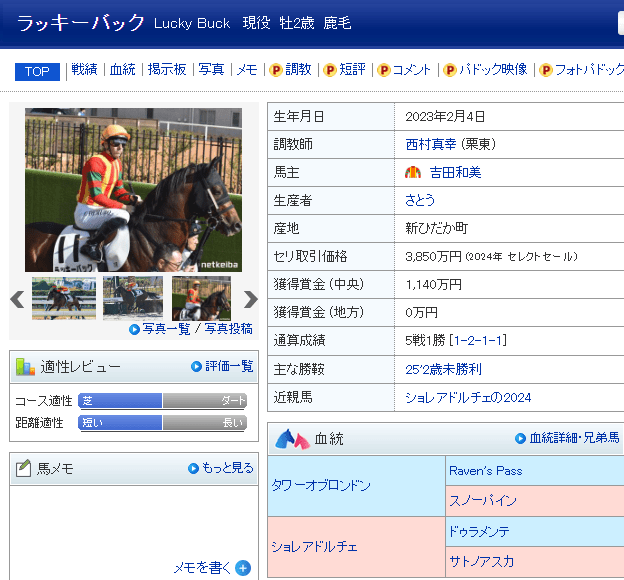
Task: Click the arrow icon beside 評価一覧
Action: pos(196,367)
